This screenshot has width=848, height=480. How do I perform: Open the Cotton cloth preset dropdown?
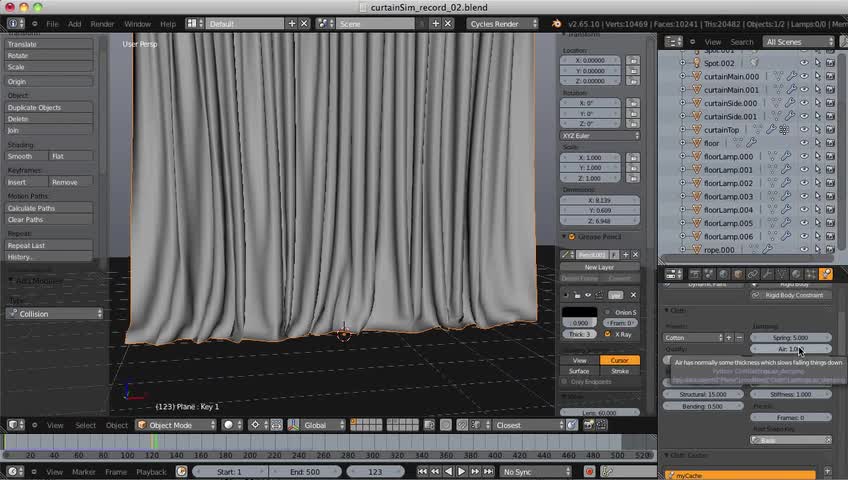693,337
